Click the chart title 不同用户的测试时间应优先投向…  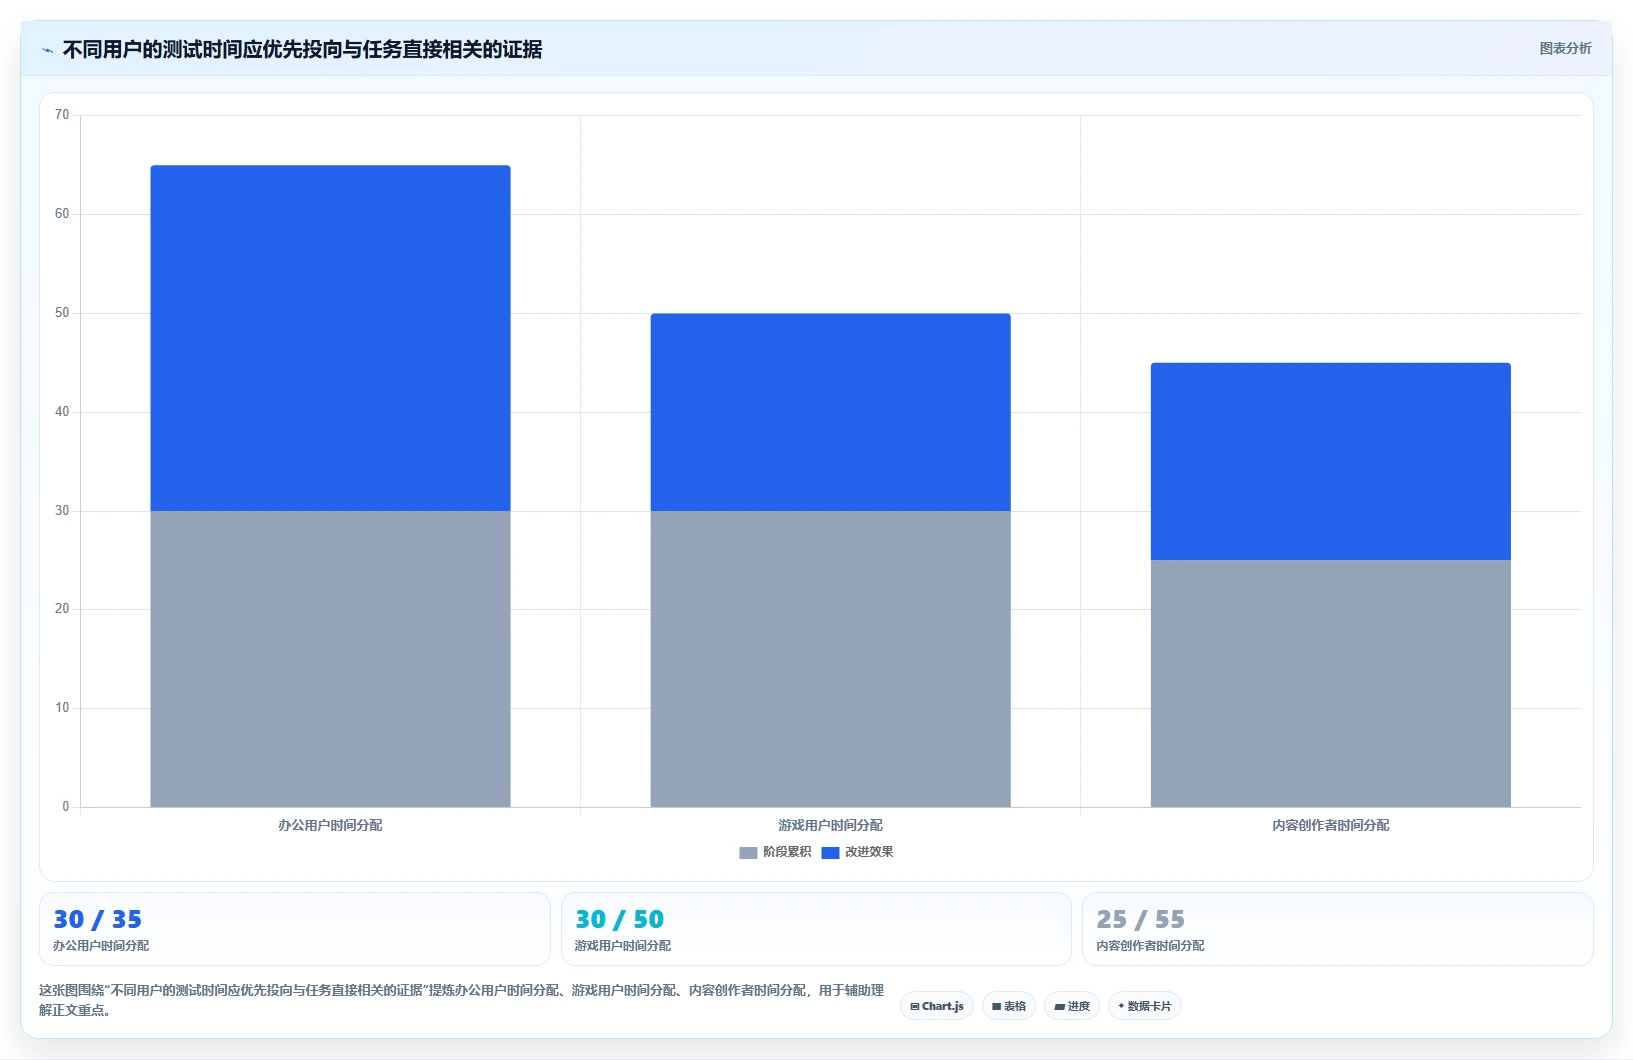tap(302, 49)
